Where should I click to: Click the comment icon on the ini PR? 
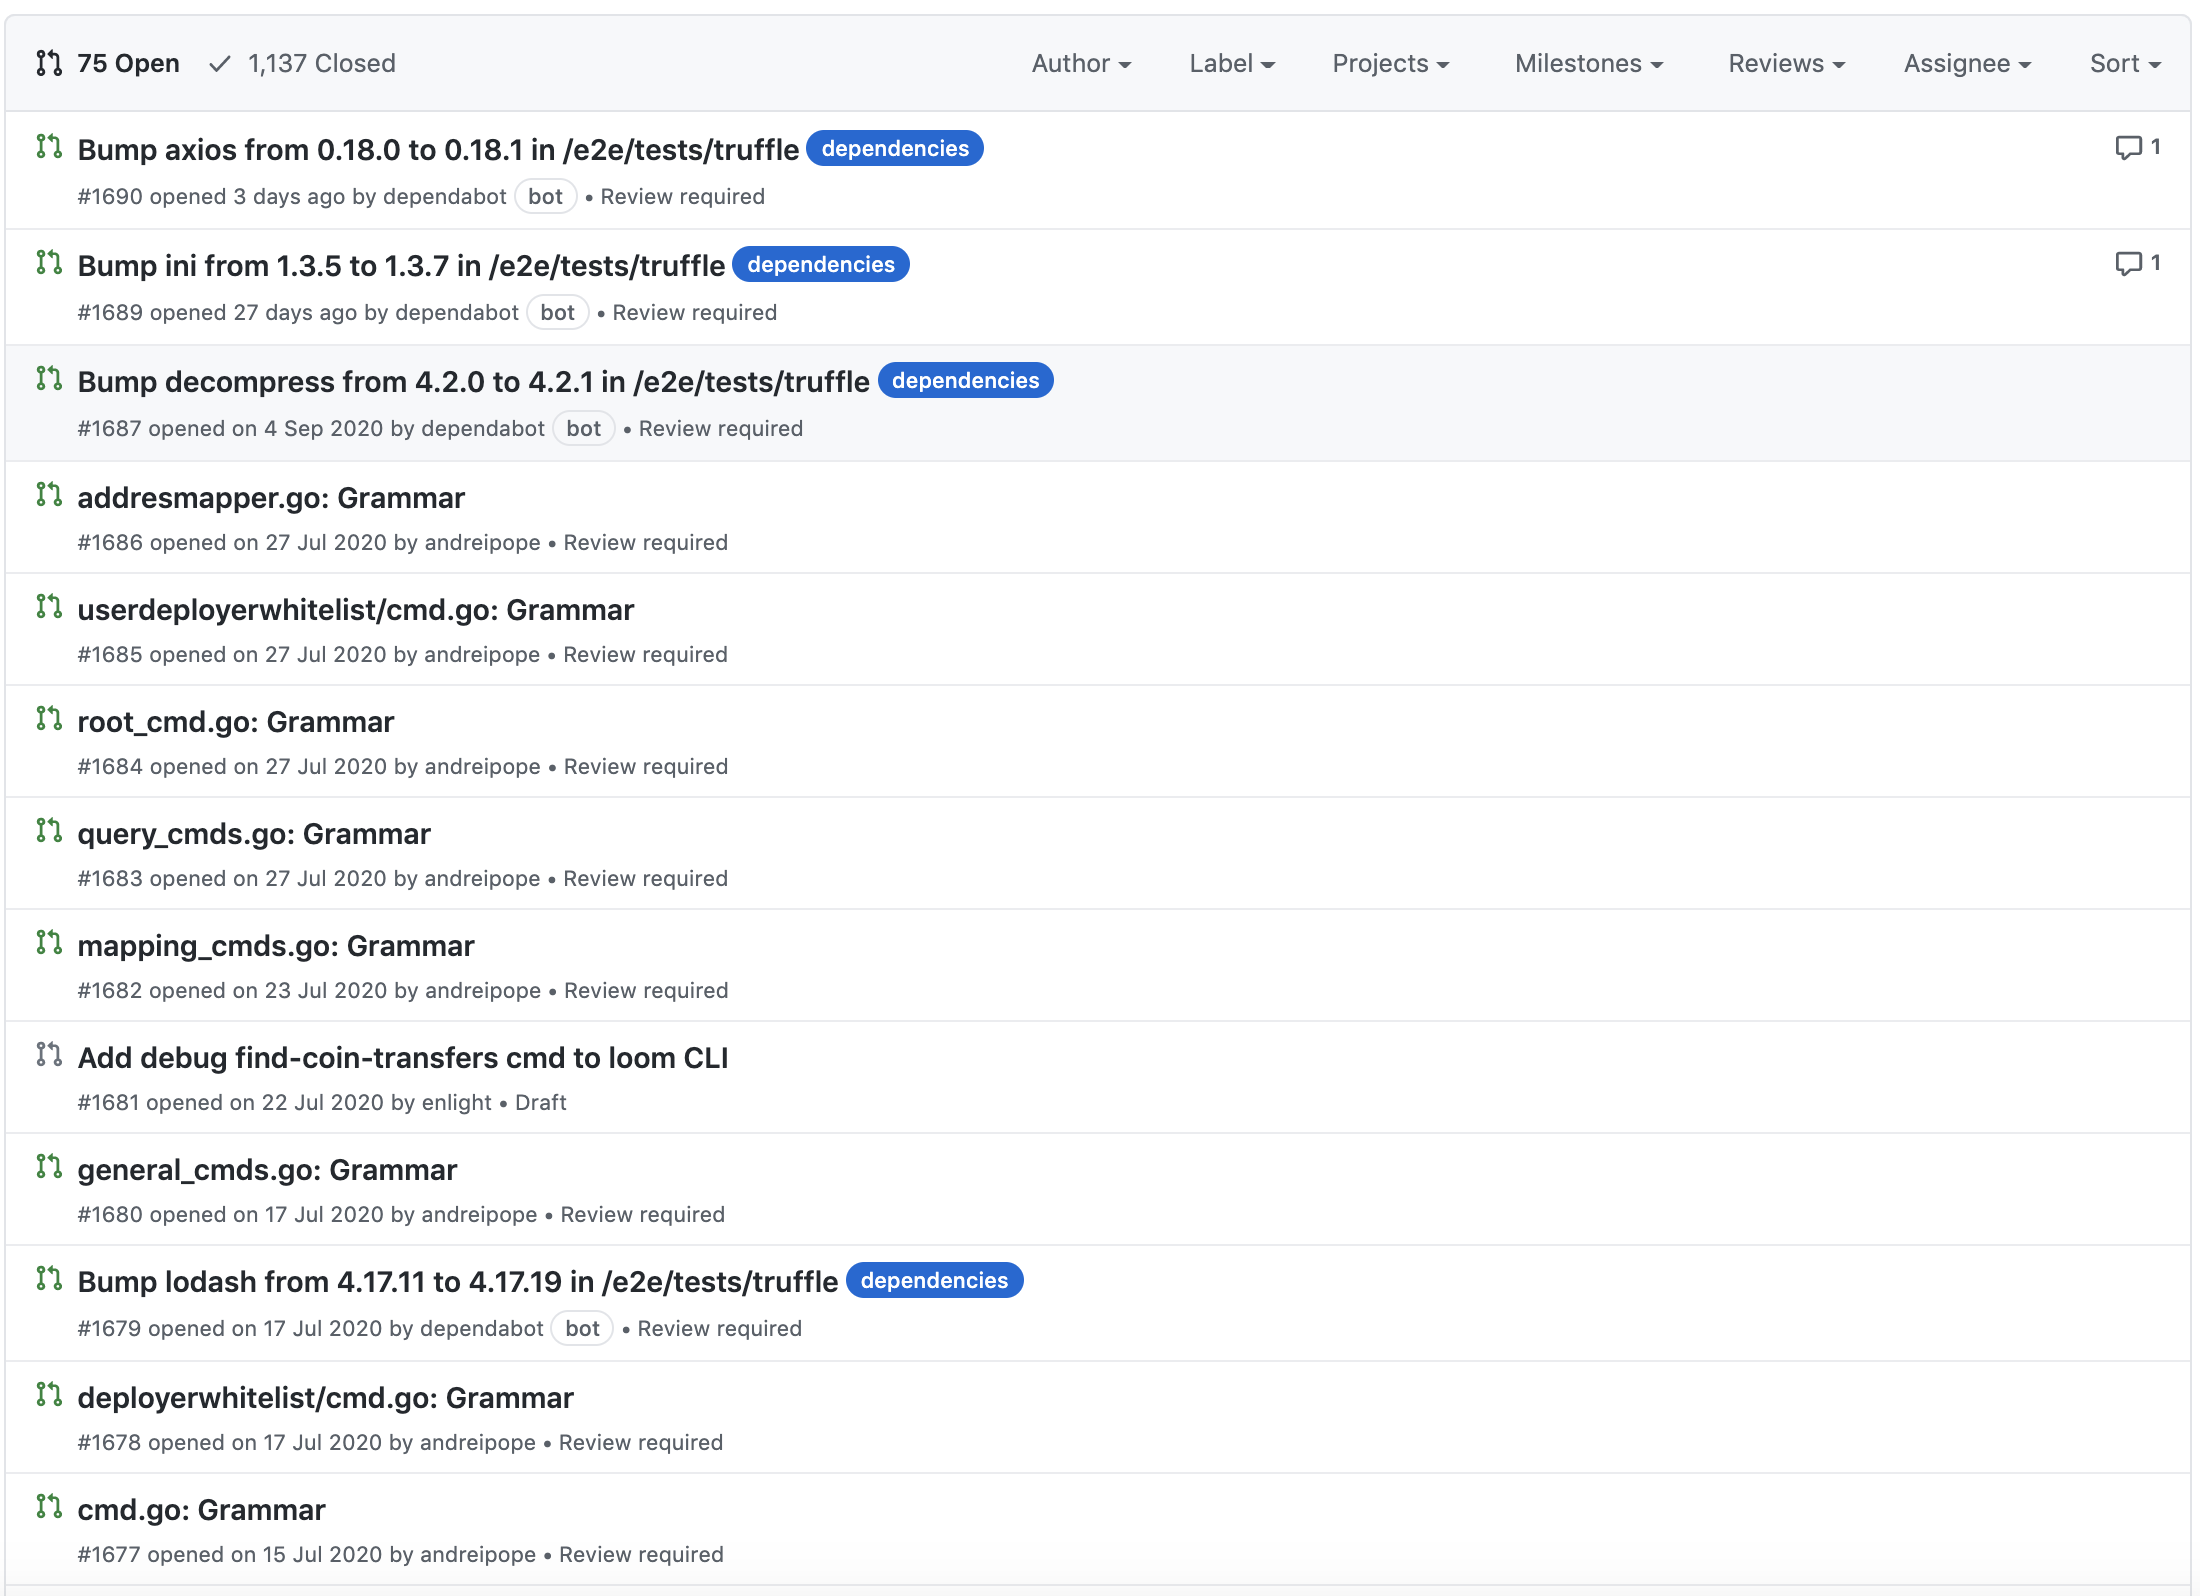pyautogui.click(x=2128, y=264)
